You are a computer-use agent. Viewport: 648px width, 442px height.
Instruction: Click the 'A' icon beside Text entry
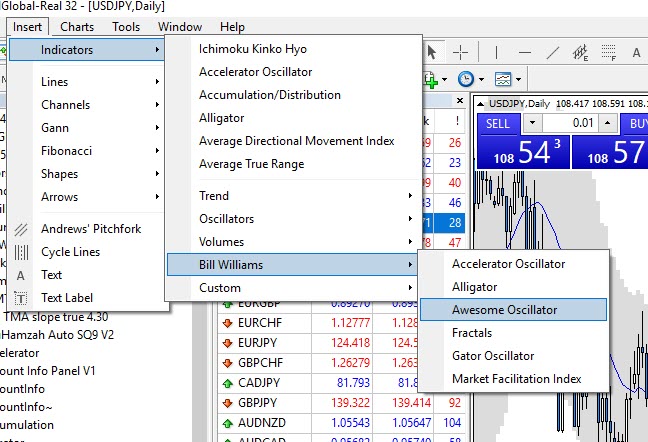pyautogui.click(x=21, y=276)
